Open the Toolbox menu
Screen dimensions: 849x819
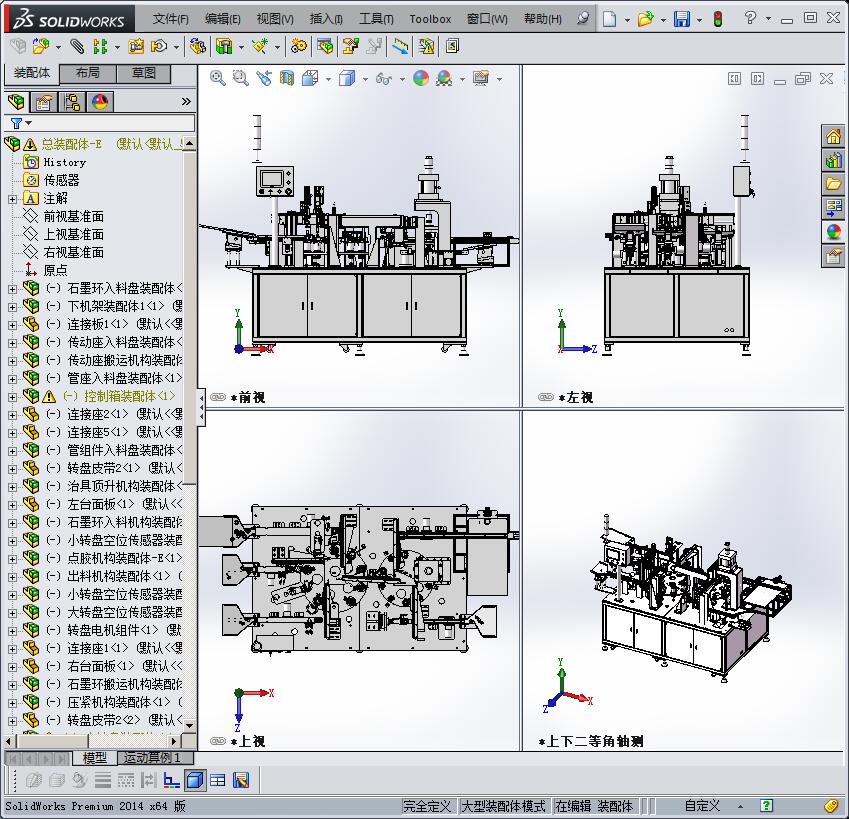coord(430,19)
